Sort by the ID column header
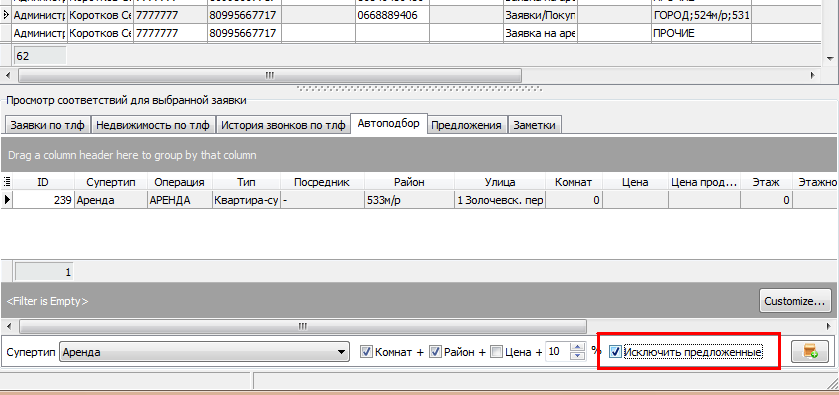The image size is (839, 395). pyautogui.click(x=43, y=182)
